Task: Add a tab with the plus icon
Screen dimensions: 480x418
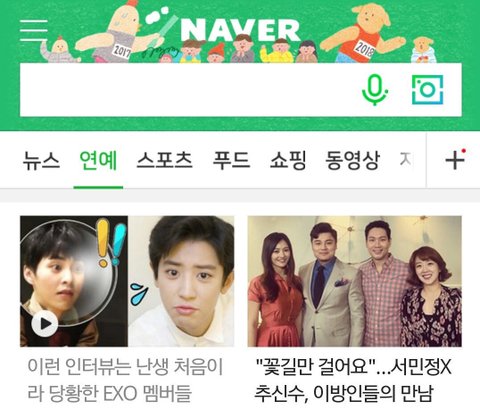Action: coord(455,160)
